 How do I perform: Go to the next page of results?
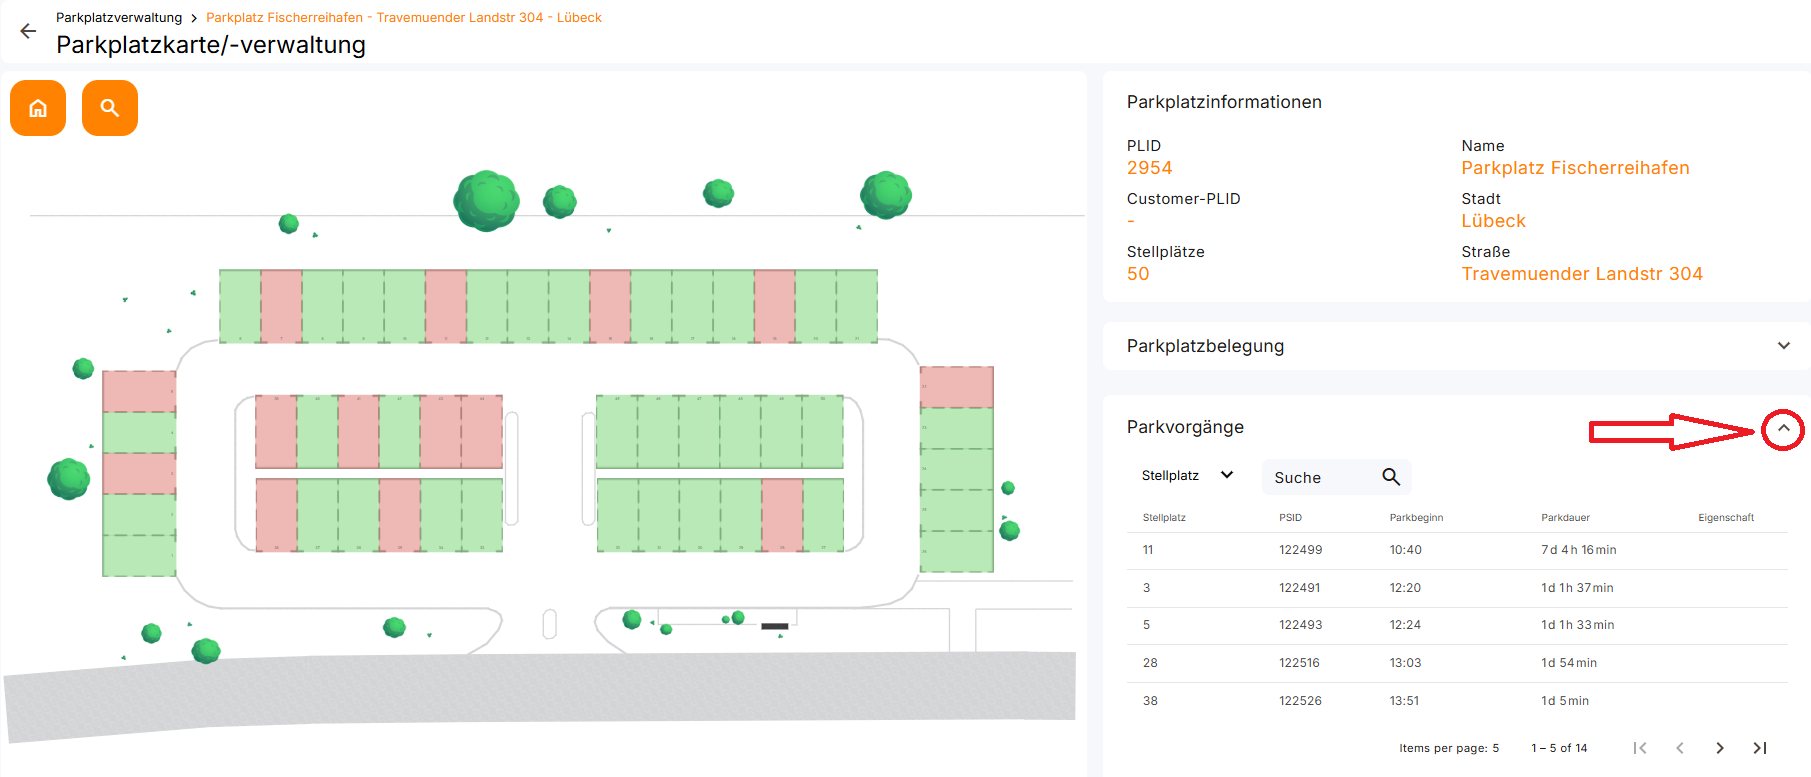point(1719,748)
